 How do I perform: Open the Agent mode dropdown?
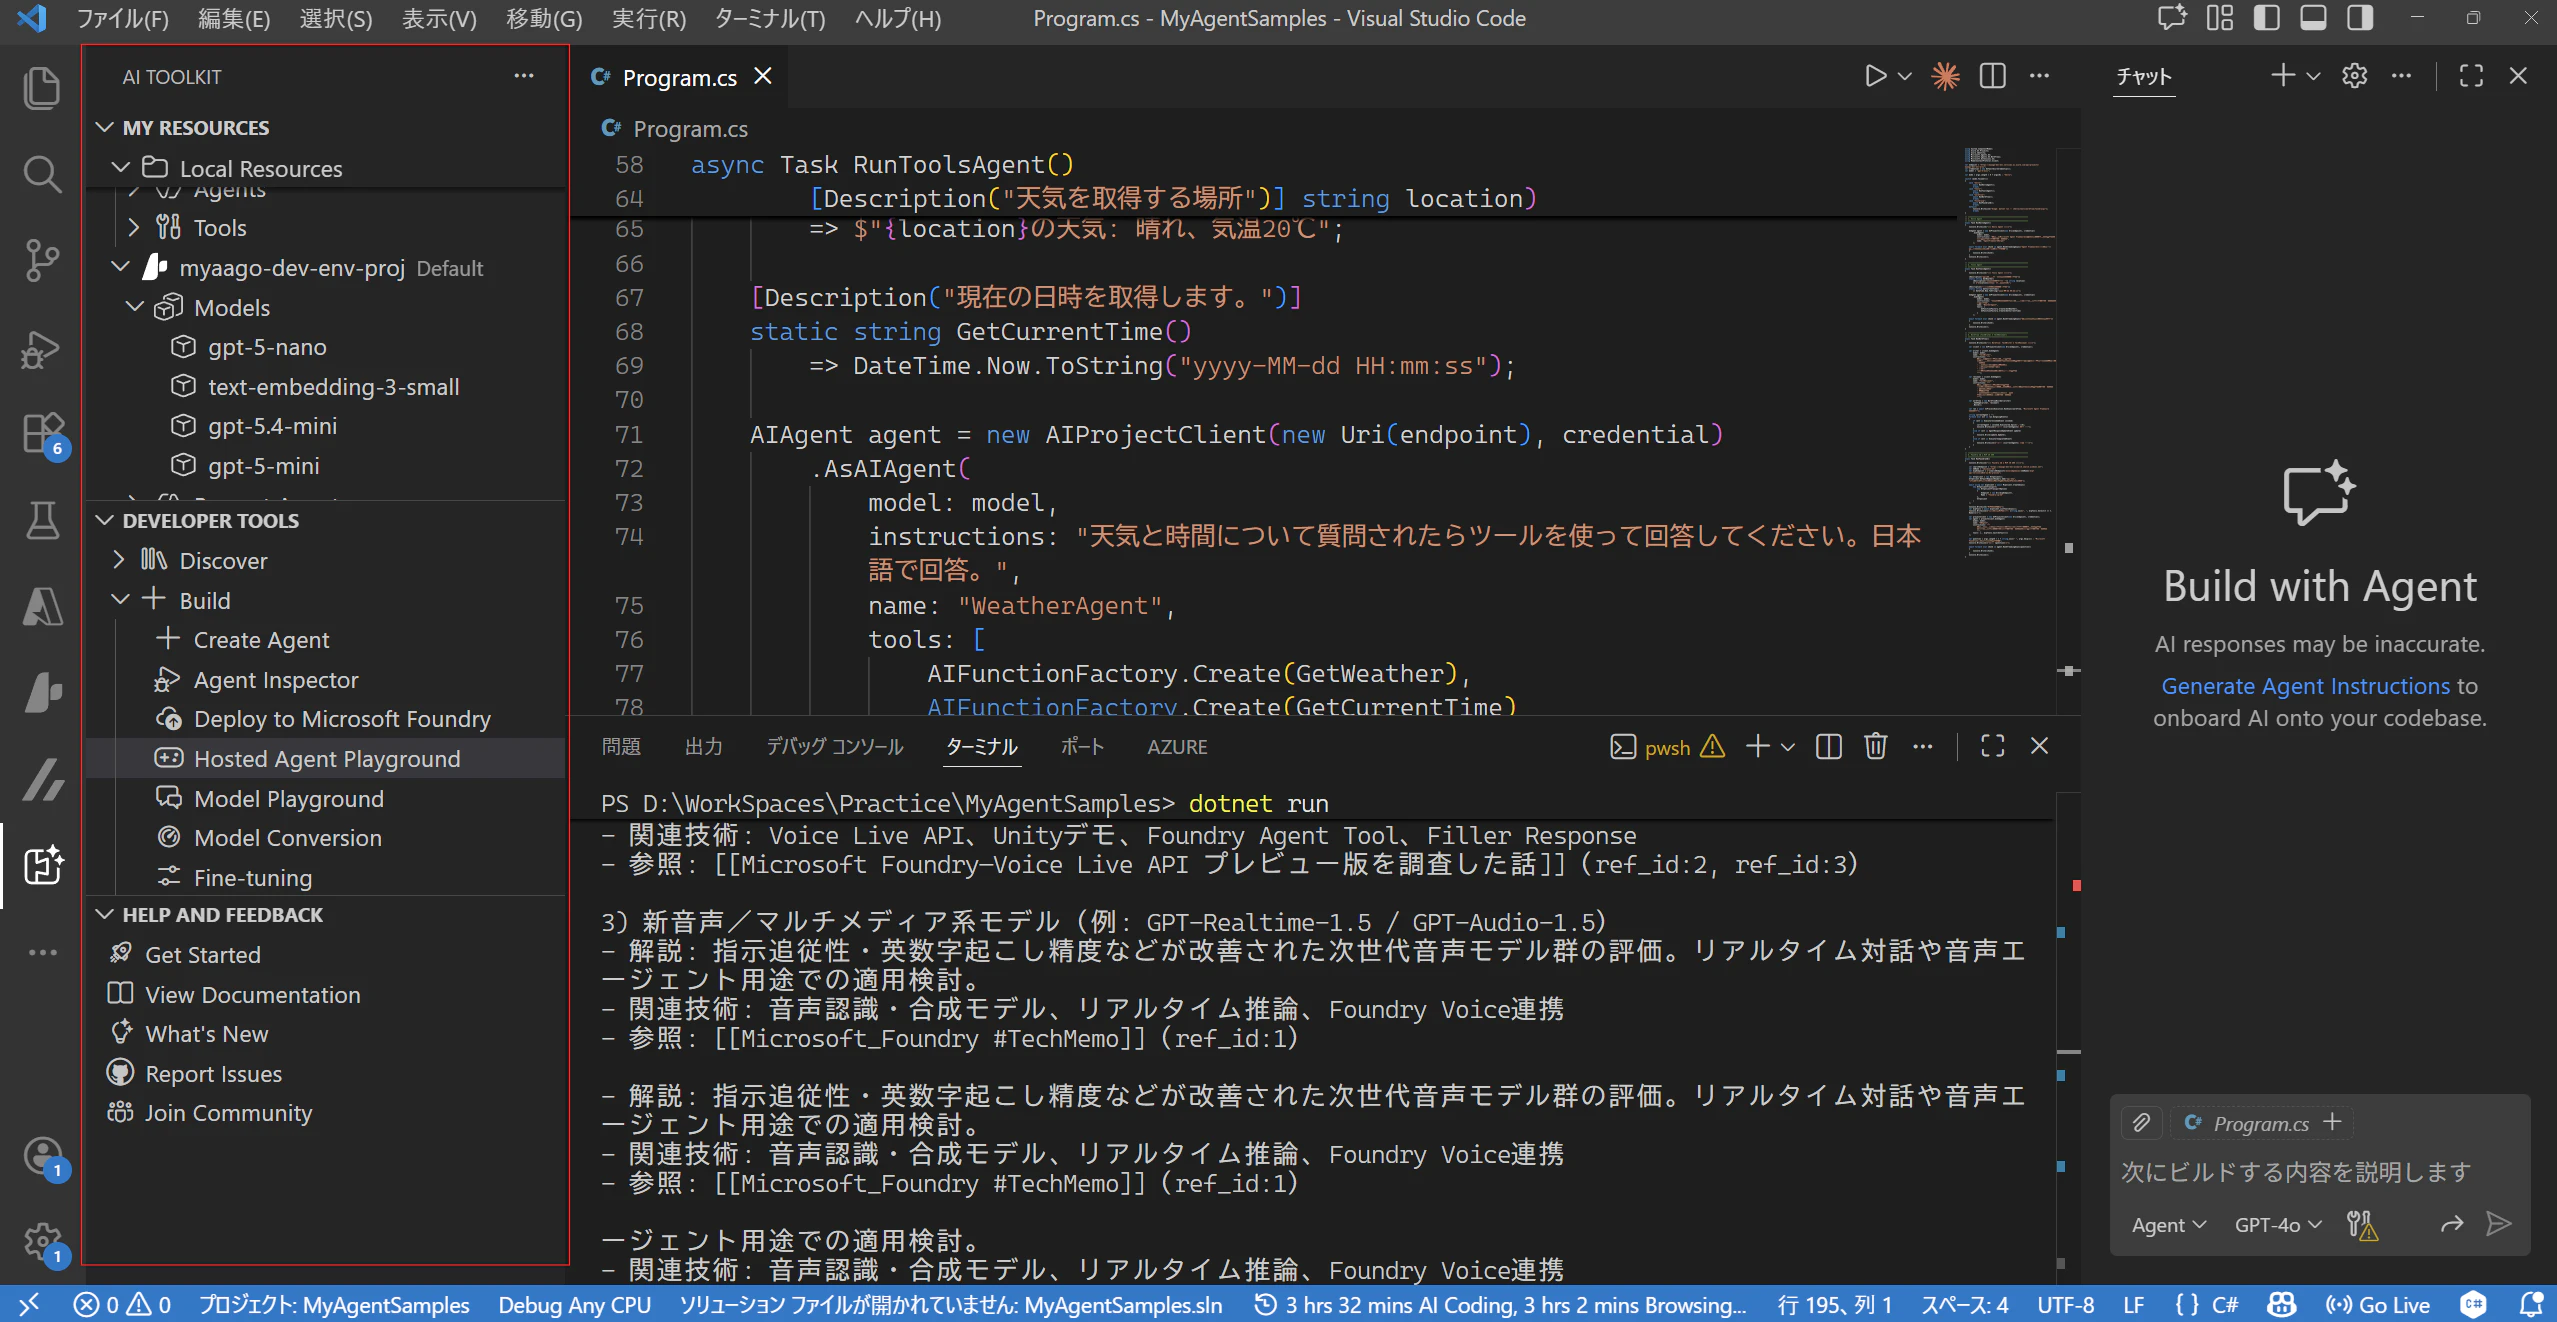click(x=2168, y=1225)
